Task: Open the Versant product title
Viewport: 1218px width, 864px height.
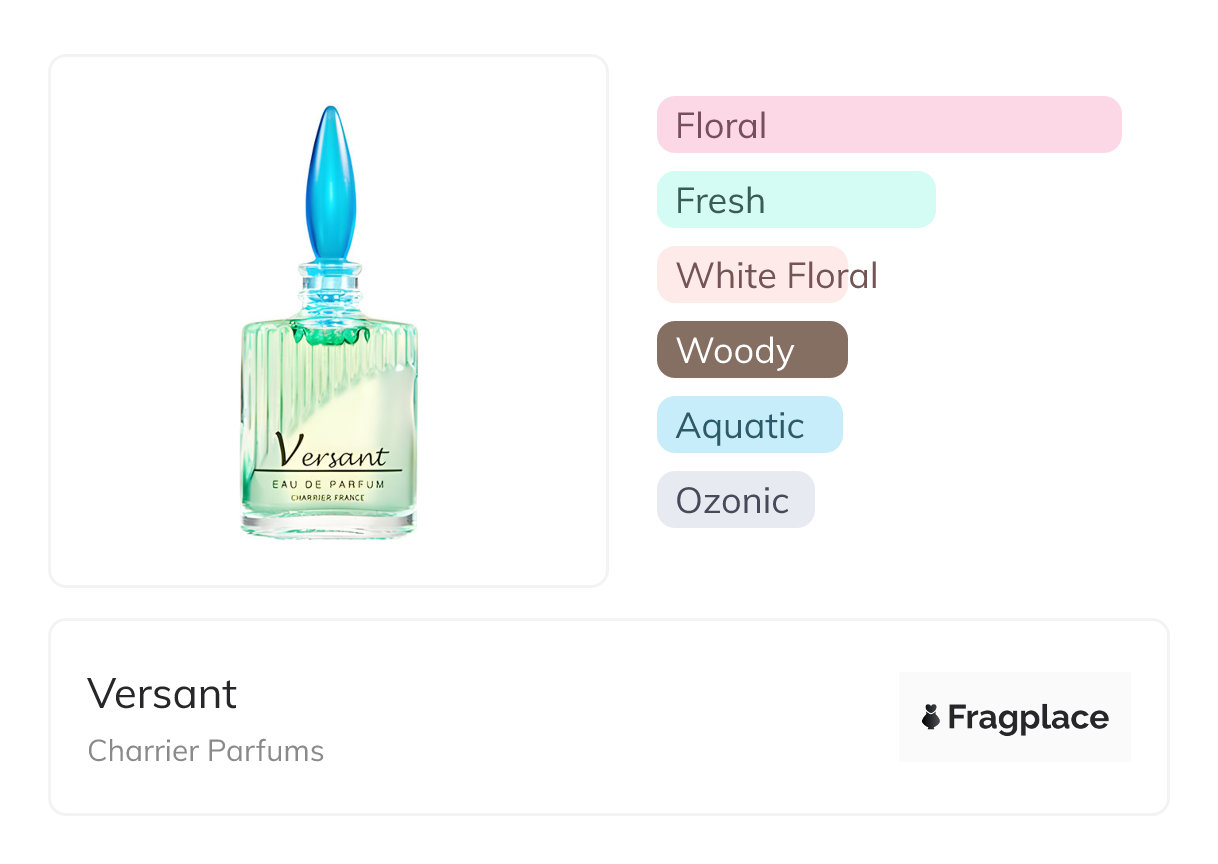Action: click(162, 694)
